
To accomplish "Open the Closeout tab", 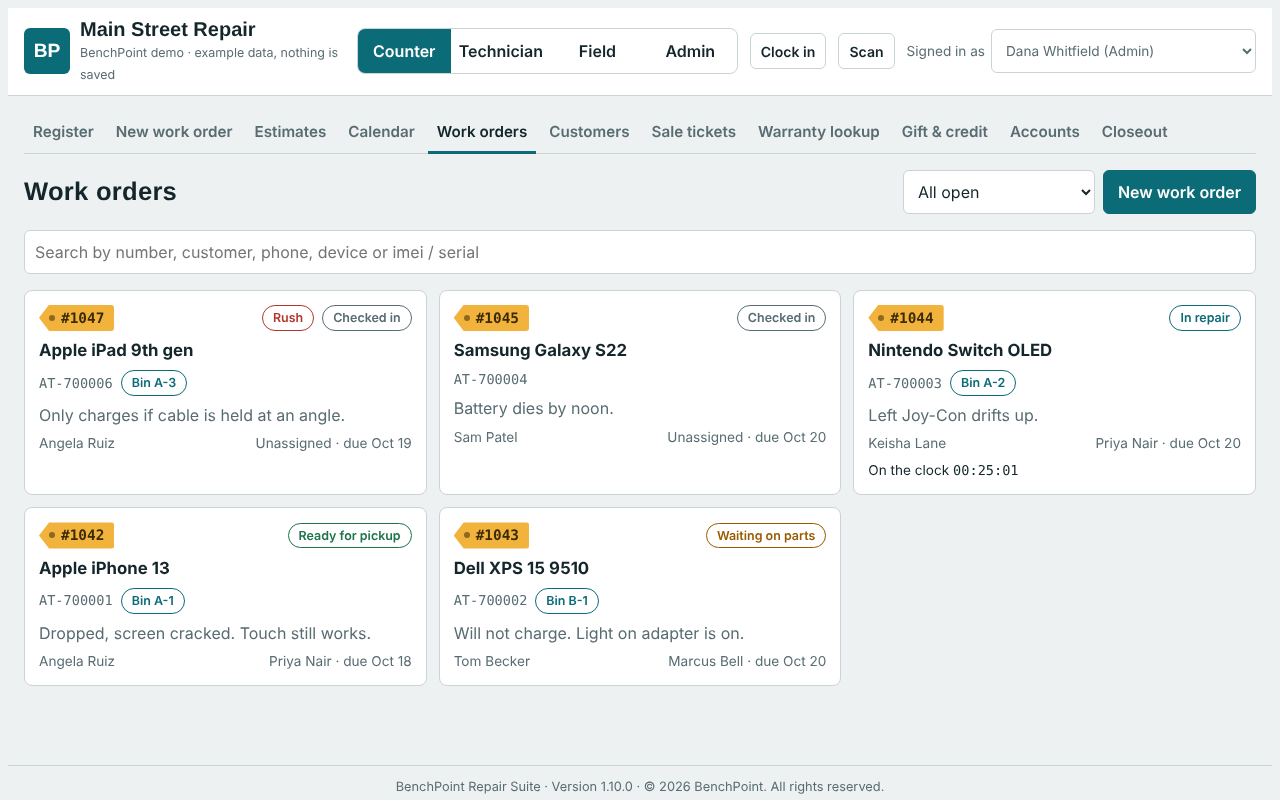I will coord(1135,132).
